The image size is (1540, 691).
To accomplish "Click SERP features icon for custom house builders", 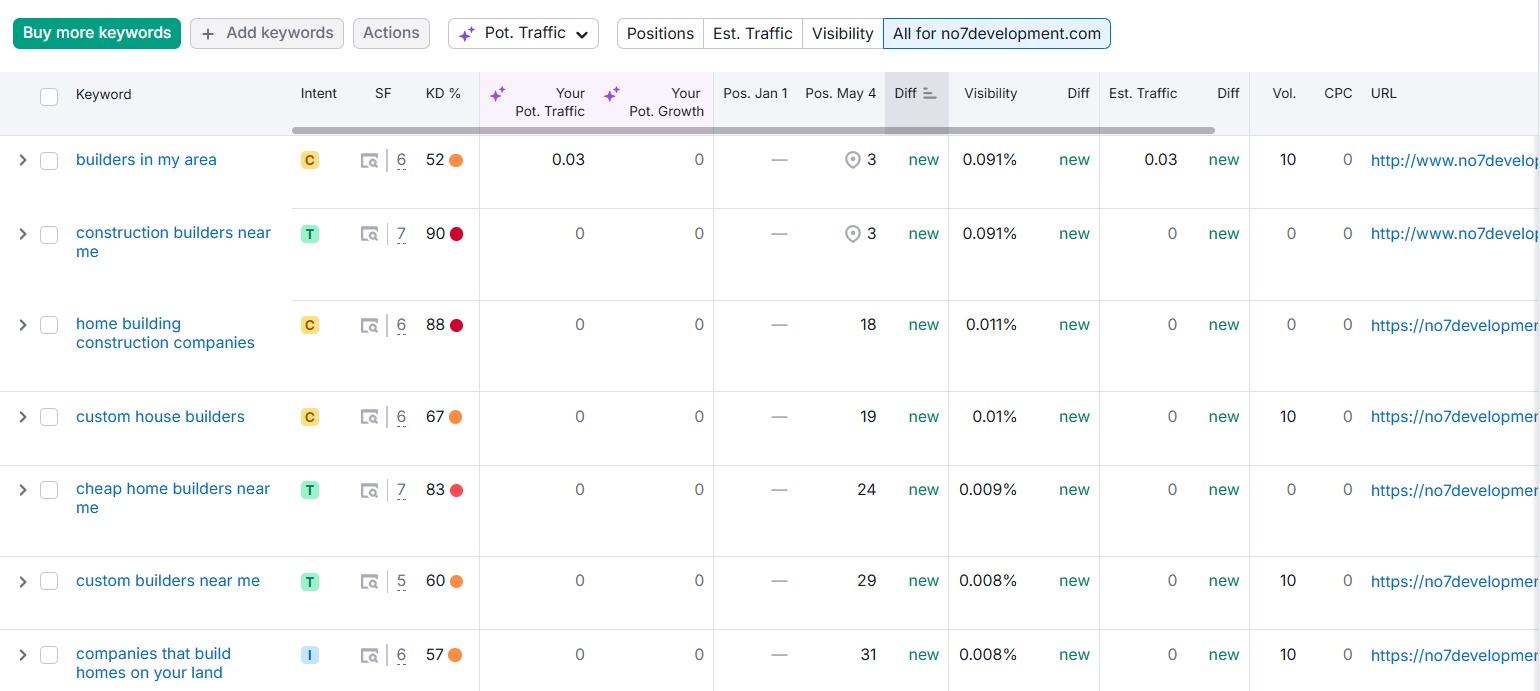I will click(370, 417).
